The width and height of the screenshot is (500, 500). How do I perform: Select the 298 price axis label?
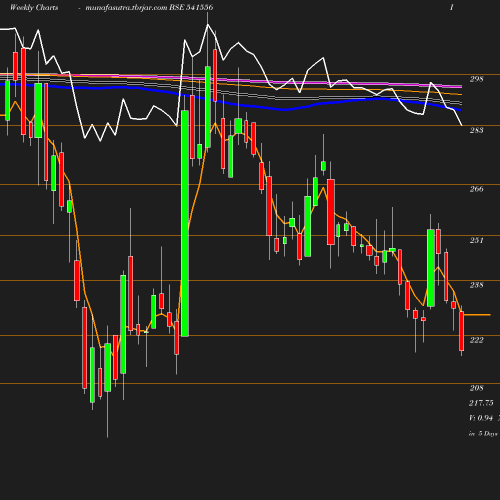[x=476, y=79]
